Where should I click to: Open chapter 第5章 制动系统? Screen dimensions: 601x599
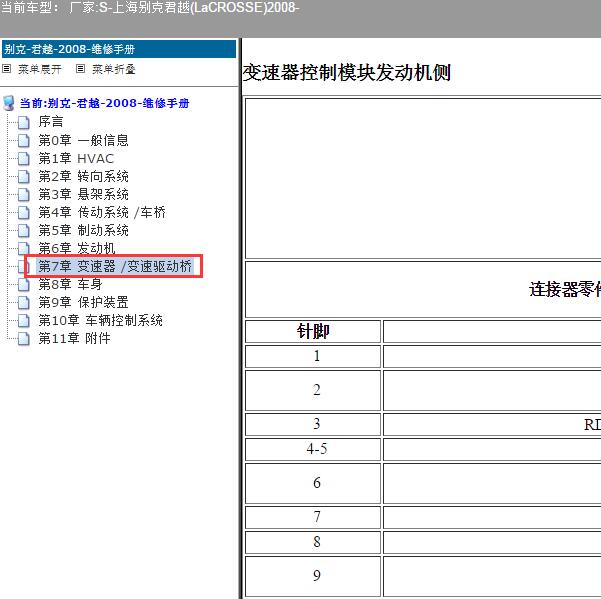pyautogui.click(x=84, y=230)
